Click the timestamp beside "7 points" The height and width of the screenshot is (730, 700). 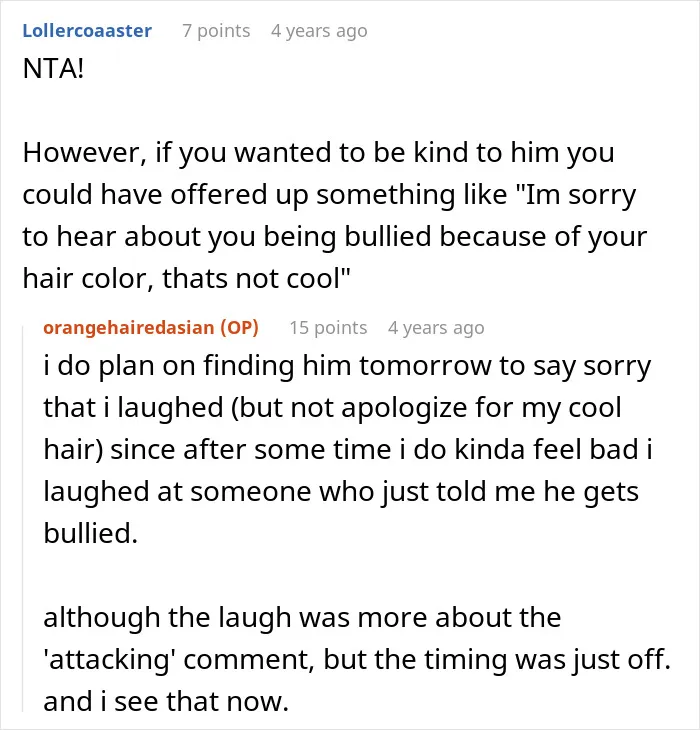tap(319, 31)
